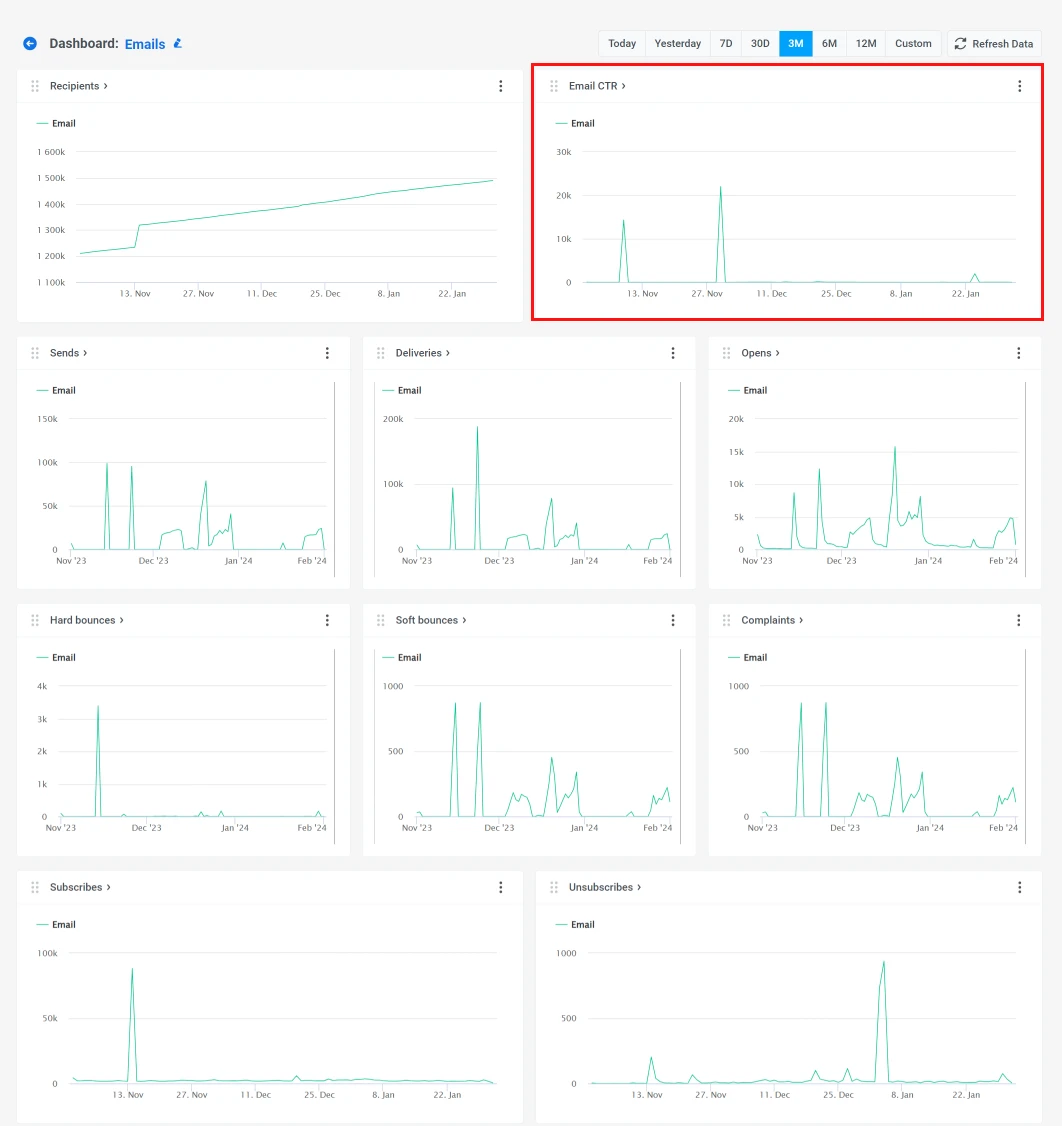Open the kebab menu on Opens card

pyautogui.click(x=1019, y=353)
